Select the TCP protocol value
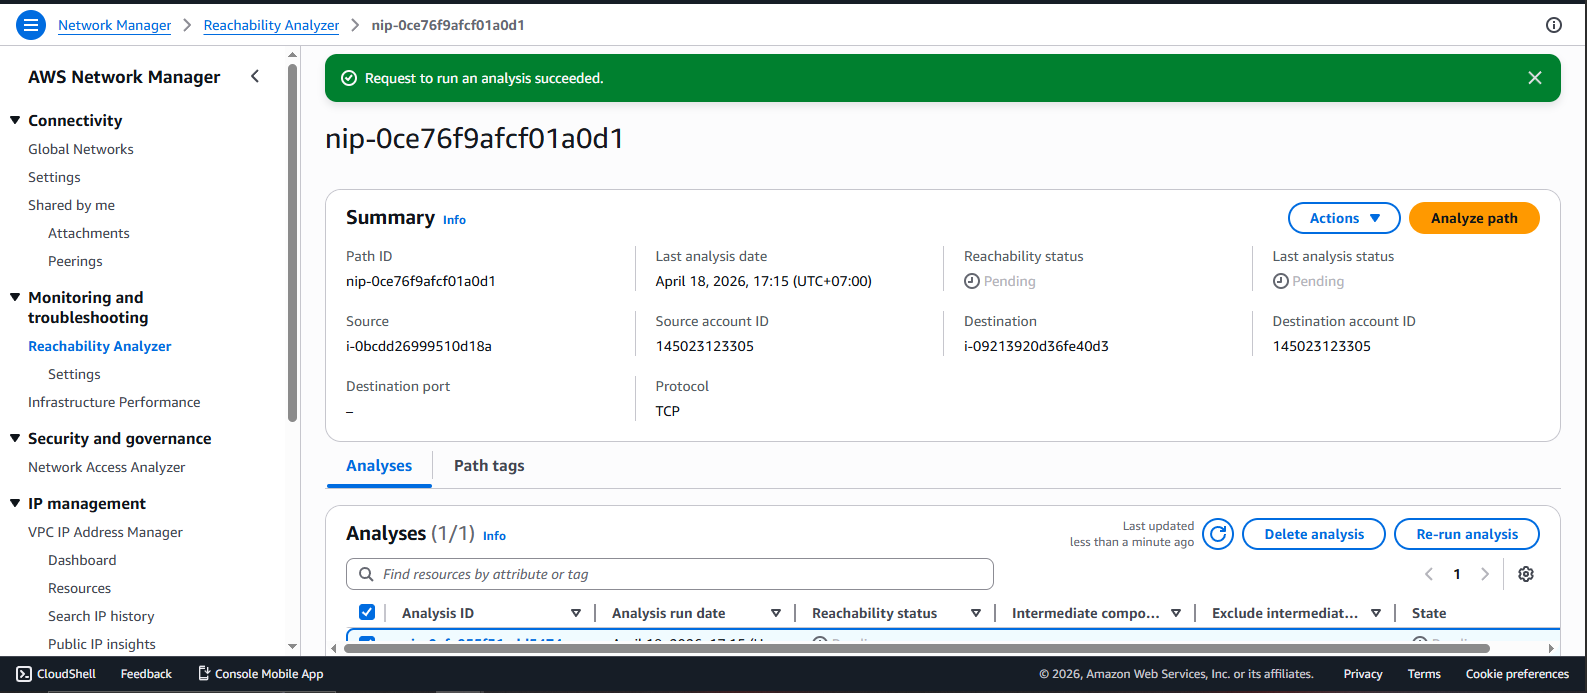 pos(668,411)
